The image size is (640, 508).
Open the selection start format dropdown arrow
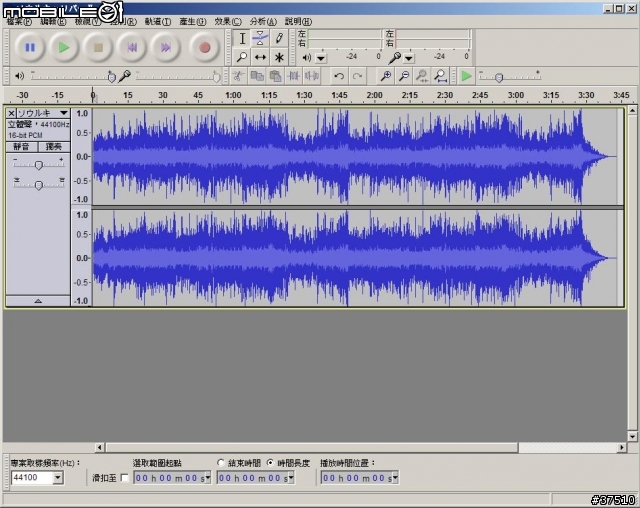[208, 478]
